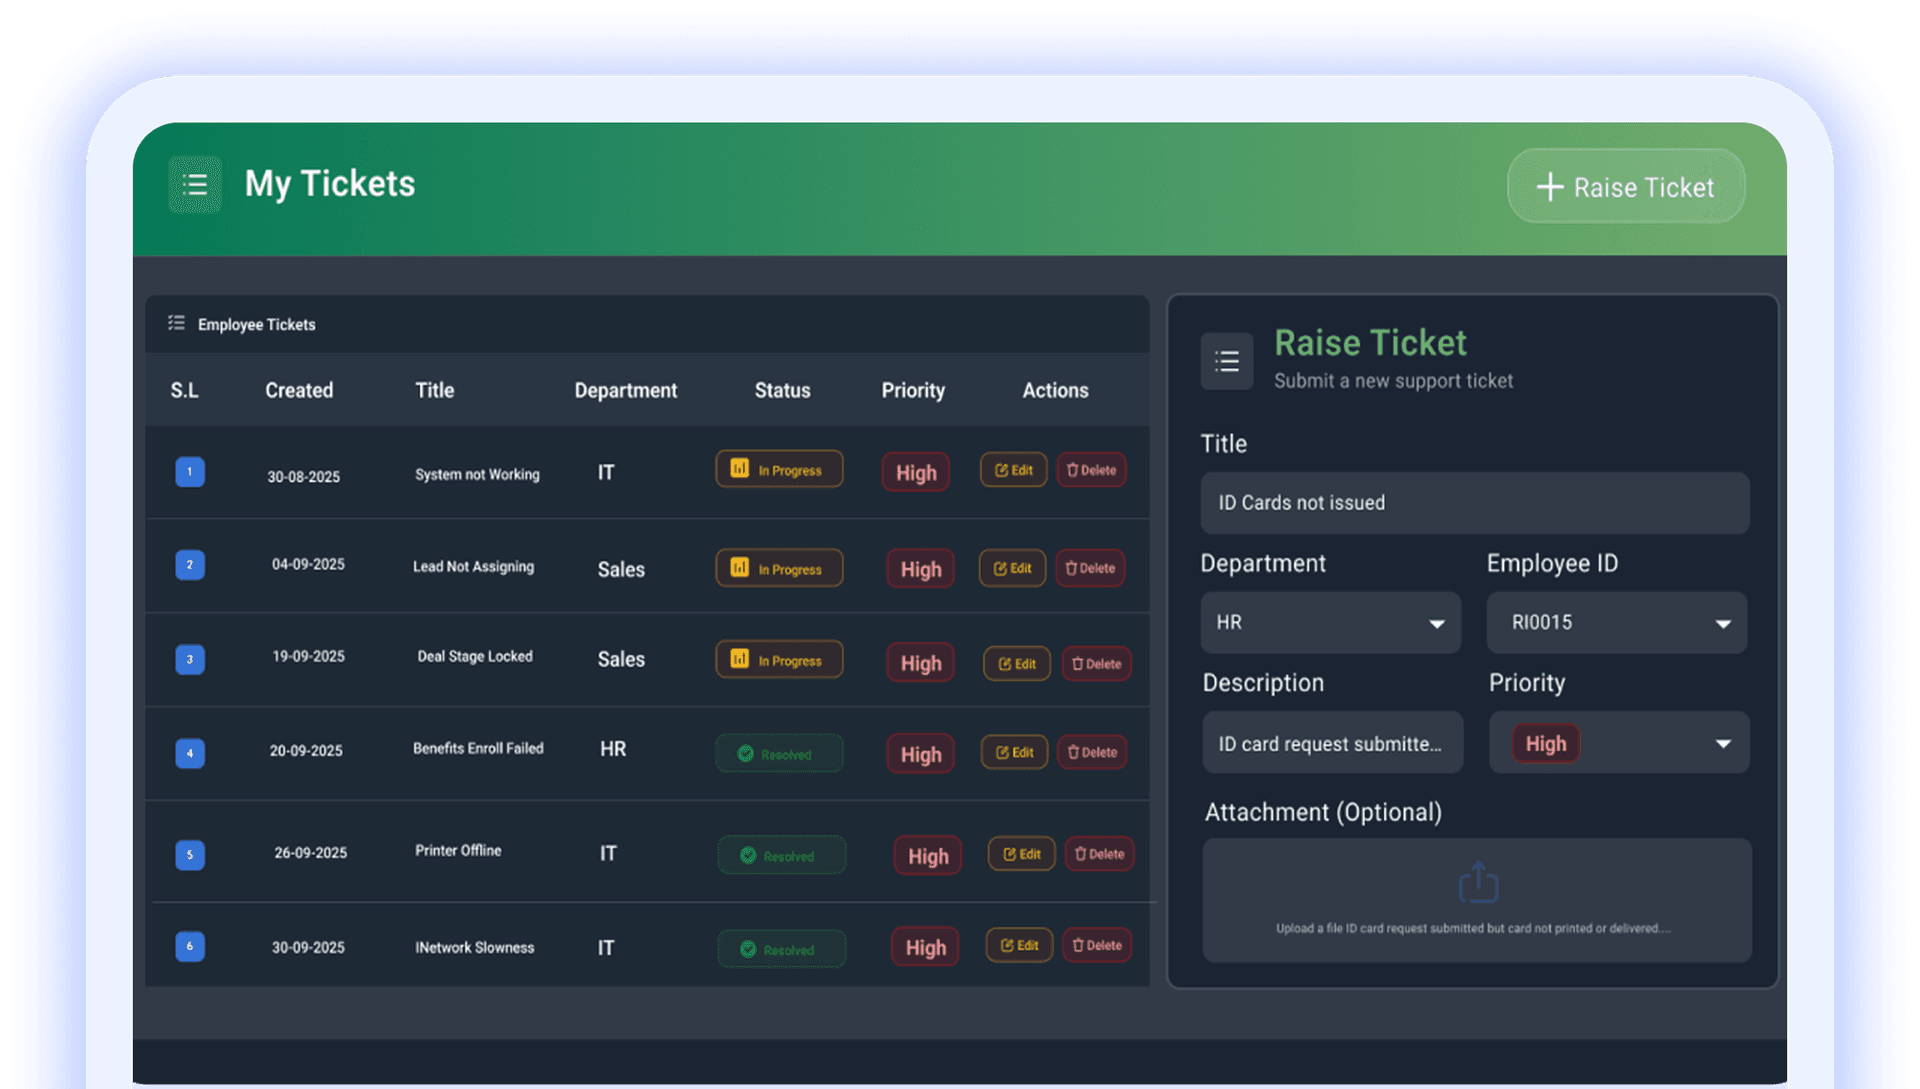Click the Employee Tickets list icon

pos(176,323)
